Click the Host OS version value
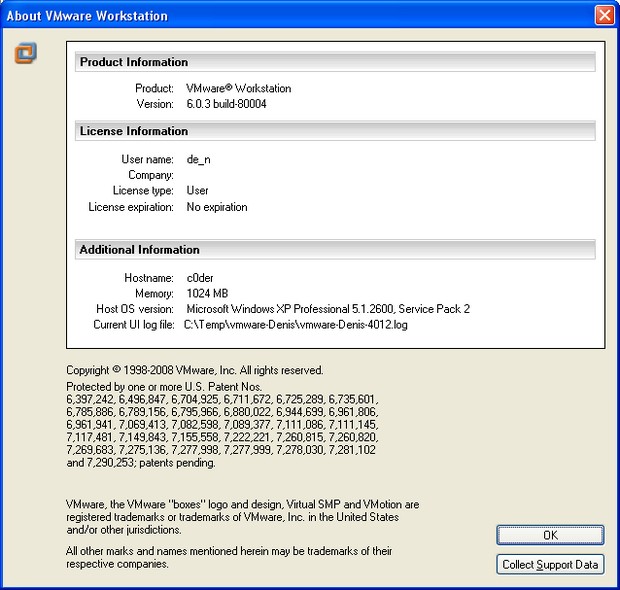Viewport: 620px width, 590px height. point(328,309)
